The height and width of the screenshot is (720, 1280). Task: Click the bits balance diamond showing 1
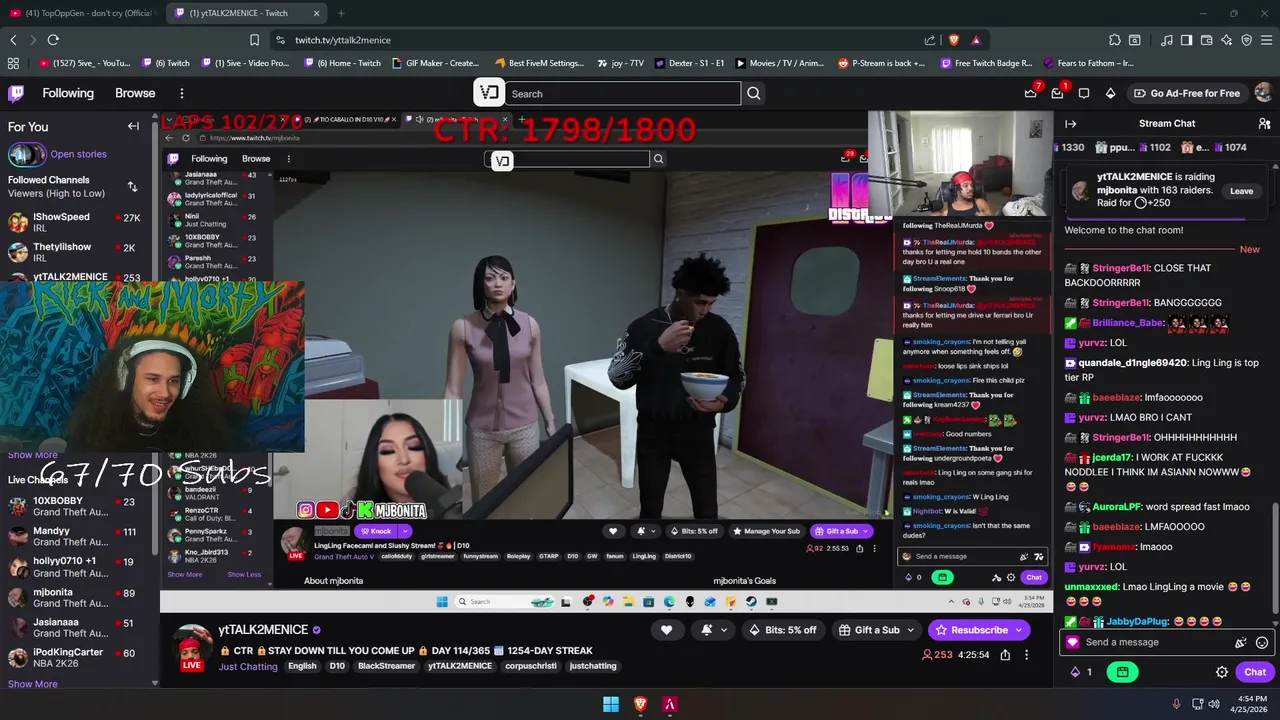coord(1081,672)
